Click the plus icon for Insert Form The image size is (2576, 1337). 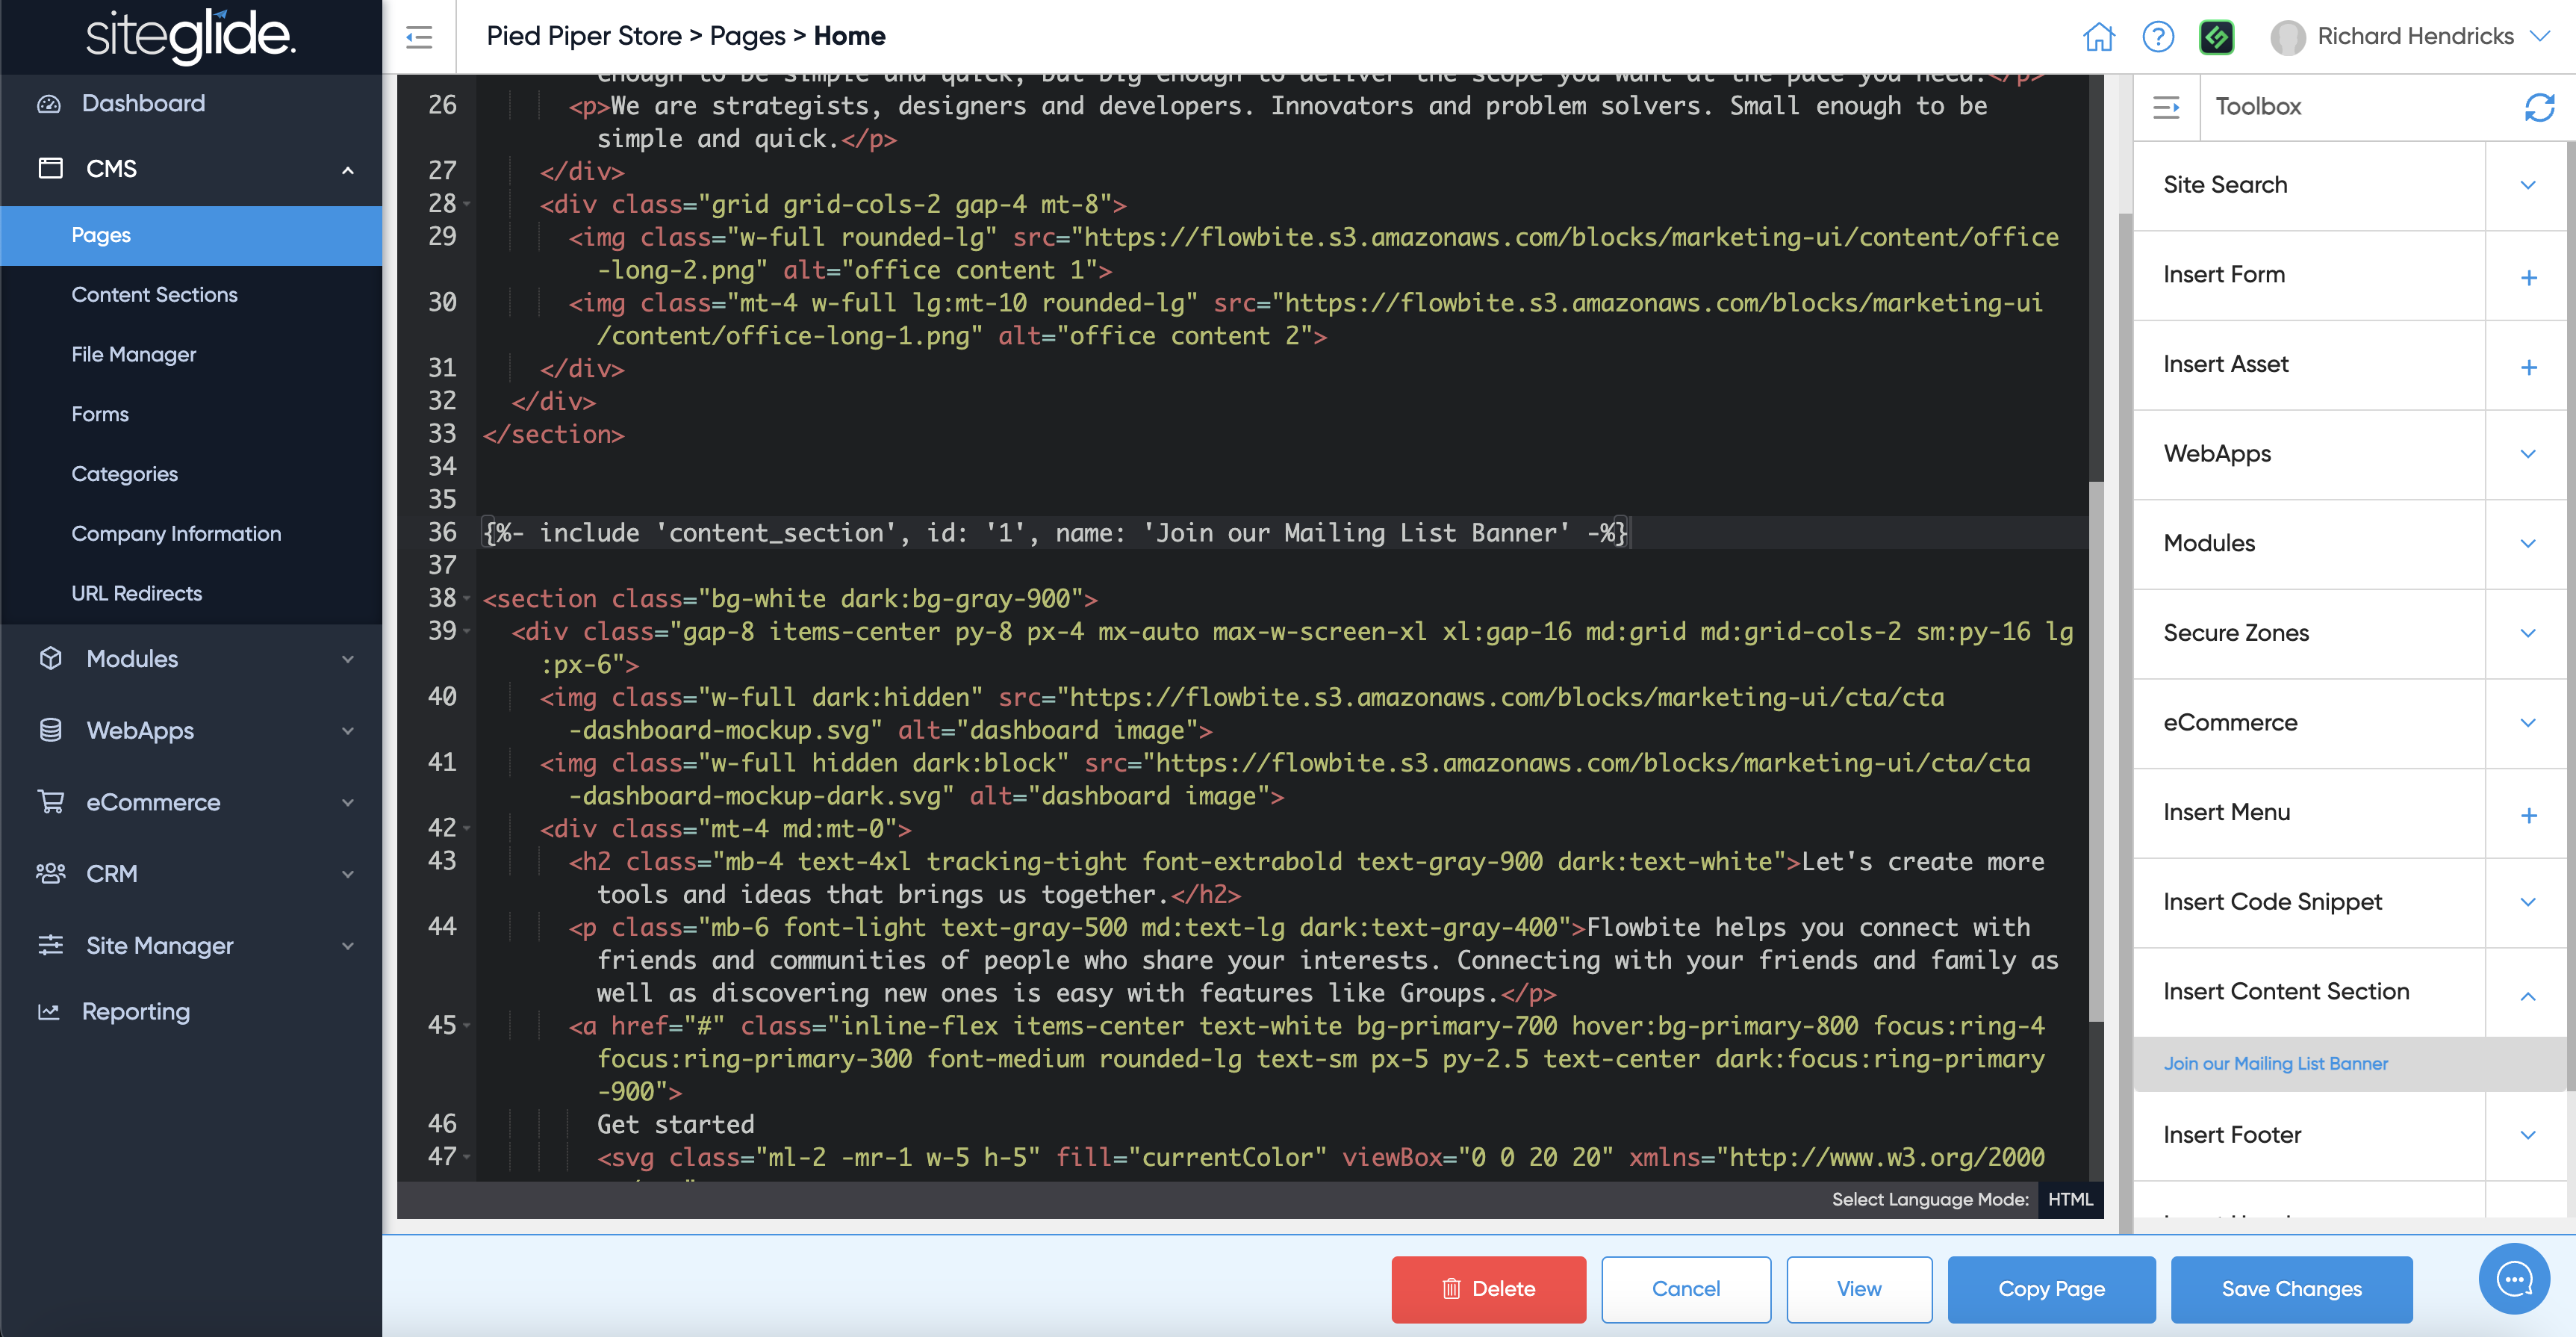tap(2528, 277)
